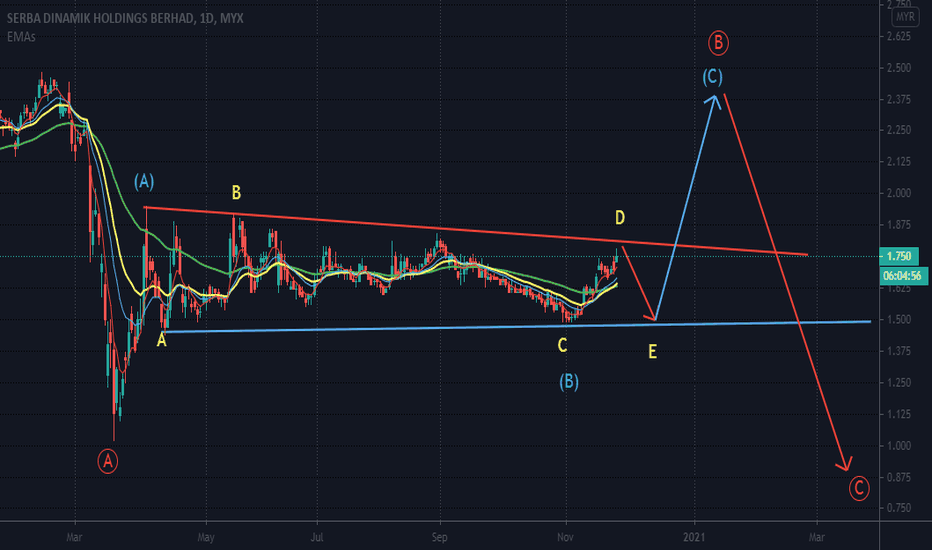Click the 2.625 price axis value
This screenshot has width=932, height=550.
click(x=898, y=36)
